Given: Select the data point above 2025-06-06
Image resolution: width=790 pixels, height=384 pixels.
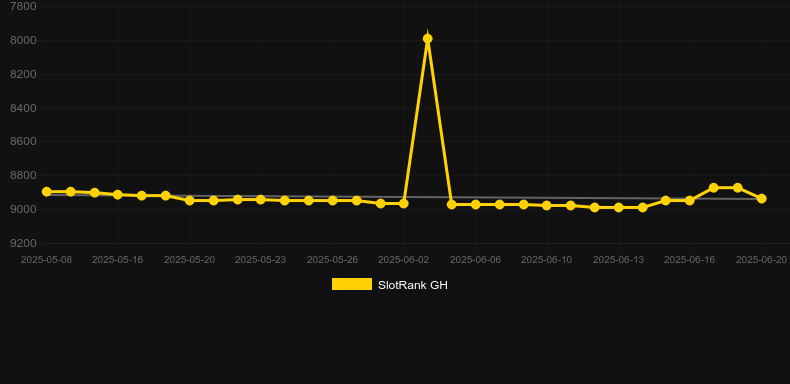Looking at the screenshot, I should (x=476, y=205).
